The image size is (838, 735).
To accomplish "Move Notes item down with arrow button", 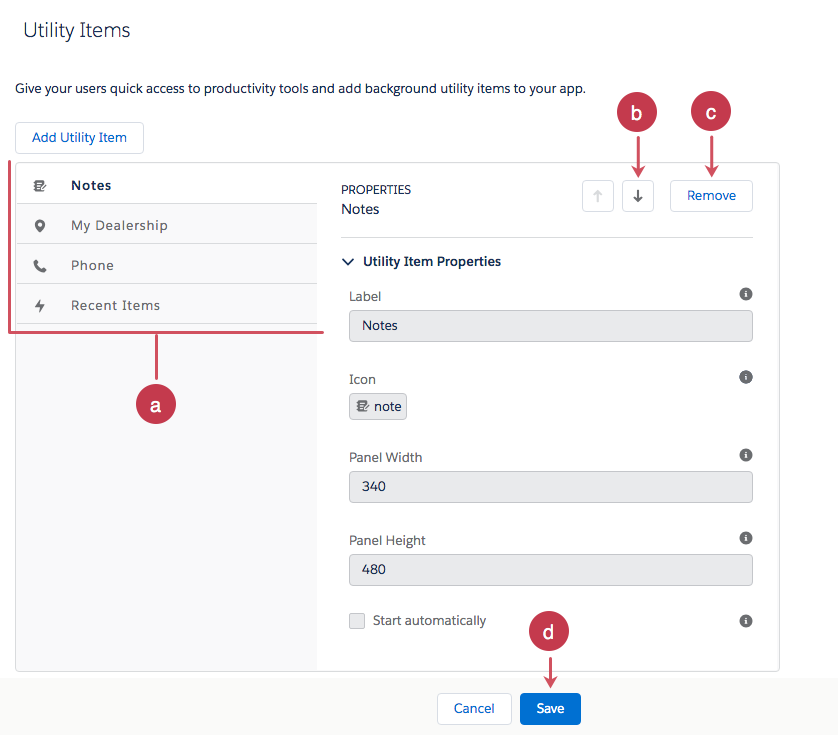I will click(638, 196).
